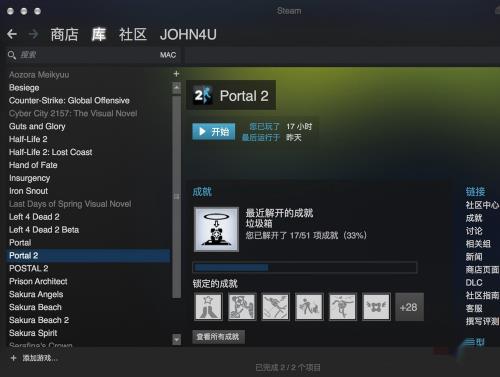Select Hand of Fate in the list
Viewport: 500px width, 377px height.
[x=33, y=165]
